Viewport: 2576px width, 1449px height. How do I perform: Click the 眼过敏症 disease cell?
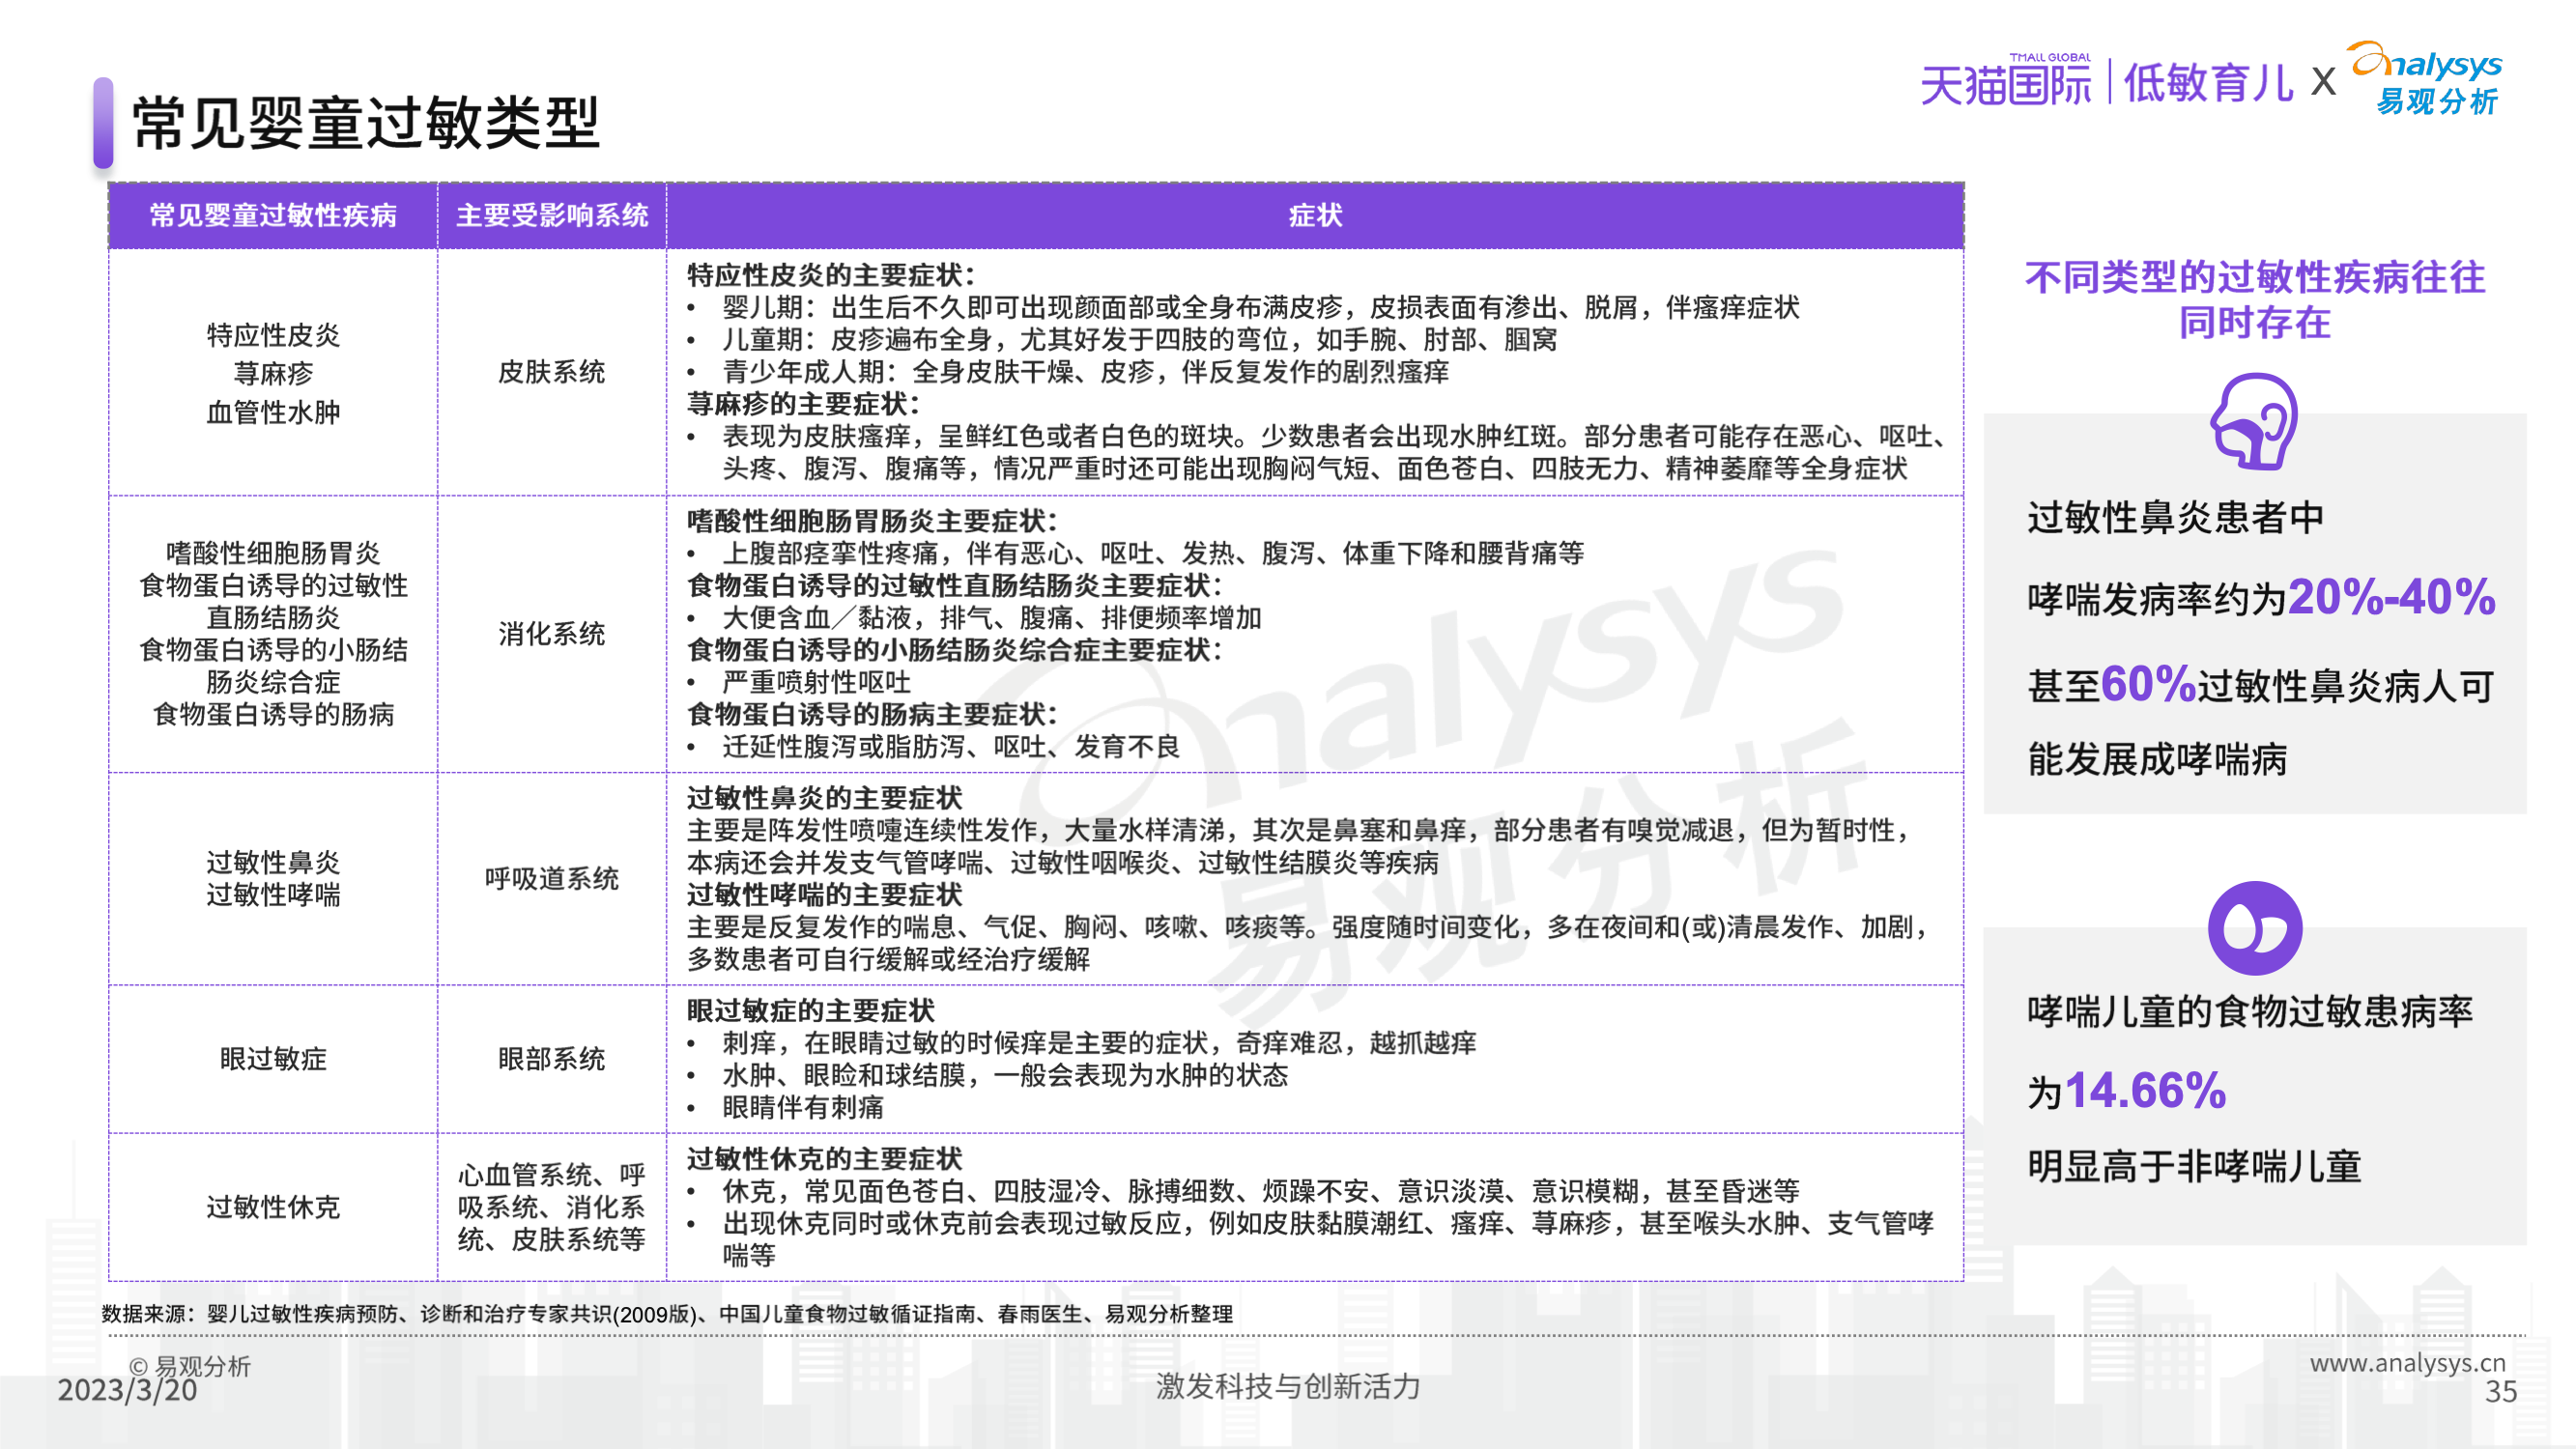[273, 1058]
